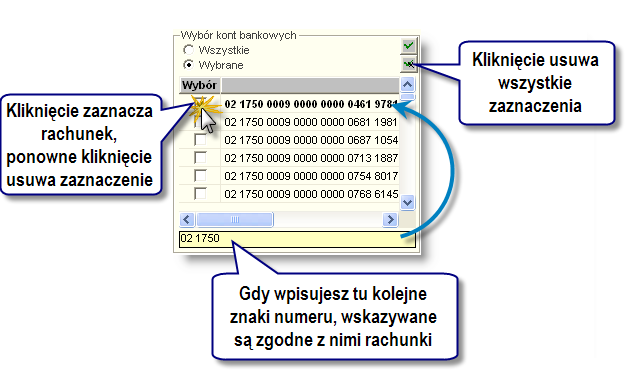Click the green checkmark select-all icon

click(408, 46)
